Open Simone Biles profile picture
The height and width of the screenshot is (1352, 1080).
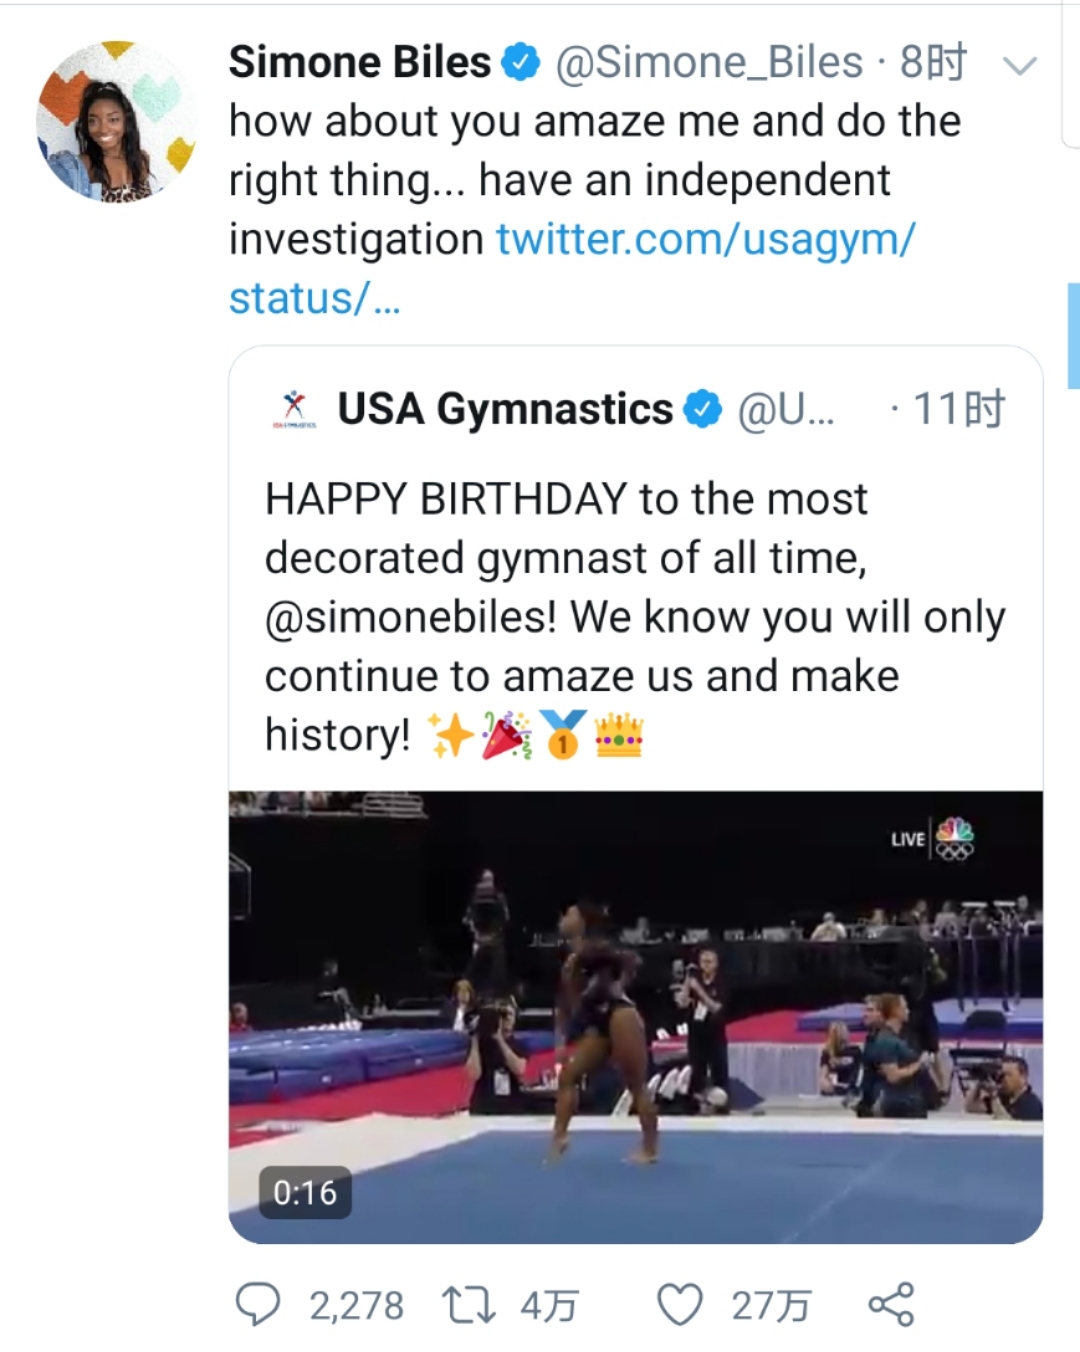click(x=116, y=122)
